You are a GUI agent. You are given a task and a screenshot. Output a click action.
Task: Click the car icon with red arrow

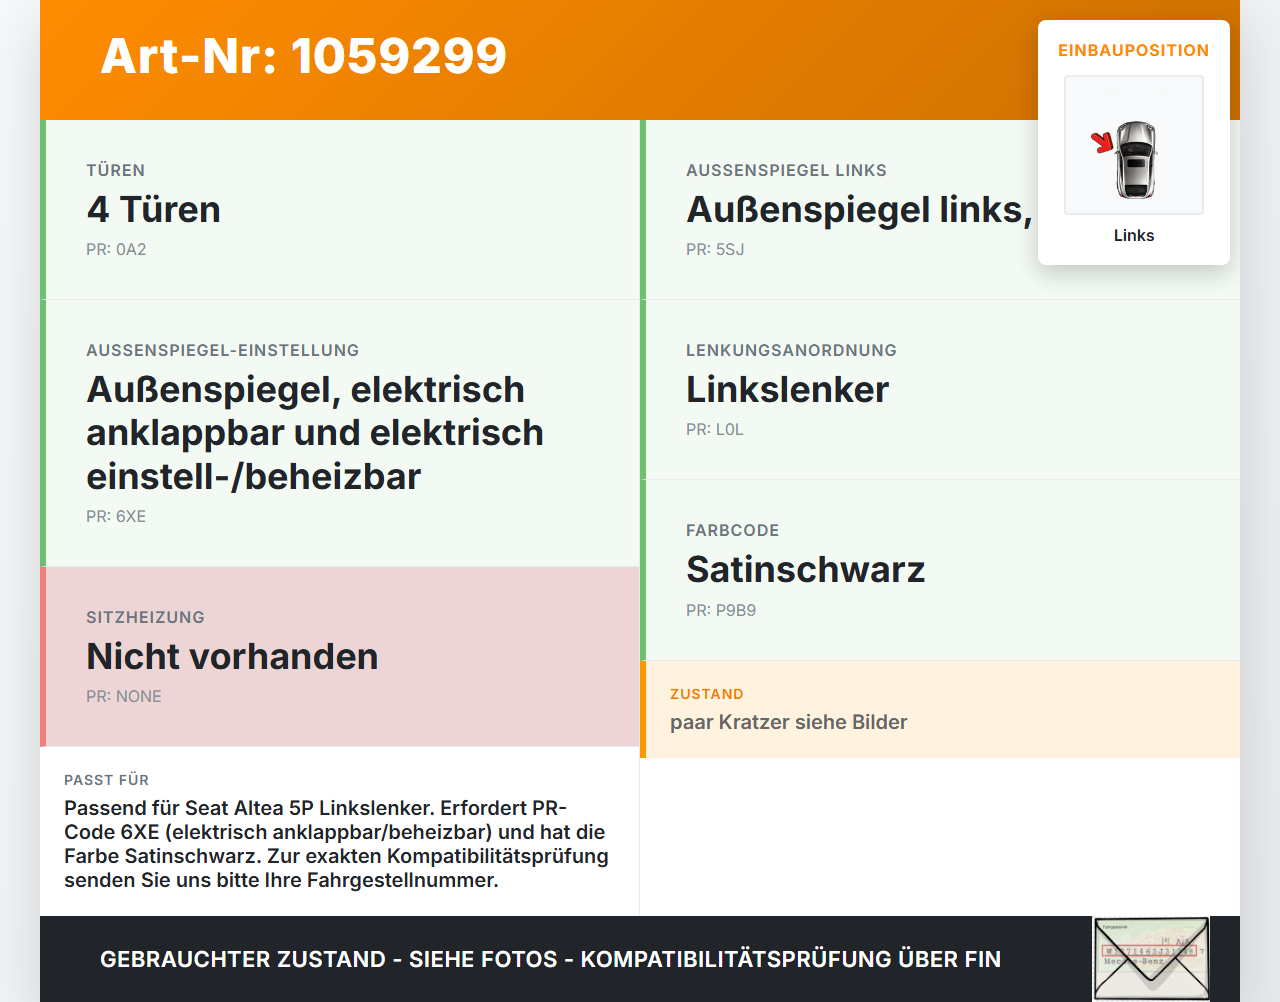1134,146
